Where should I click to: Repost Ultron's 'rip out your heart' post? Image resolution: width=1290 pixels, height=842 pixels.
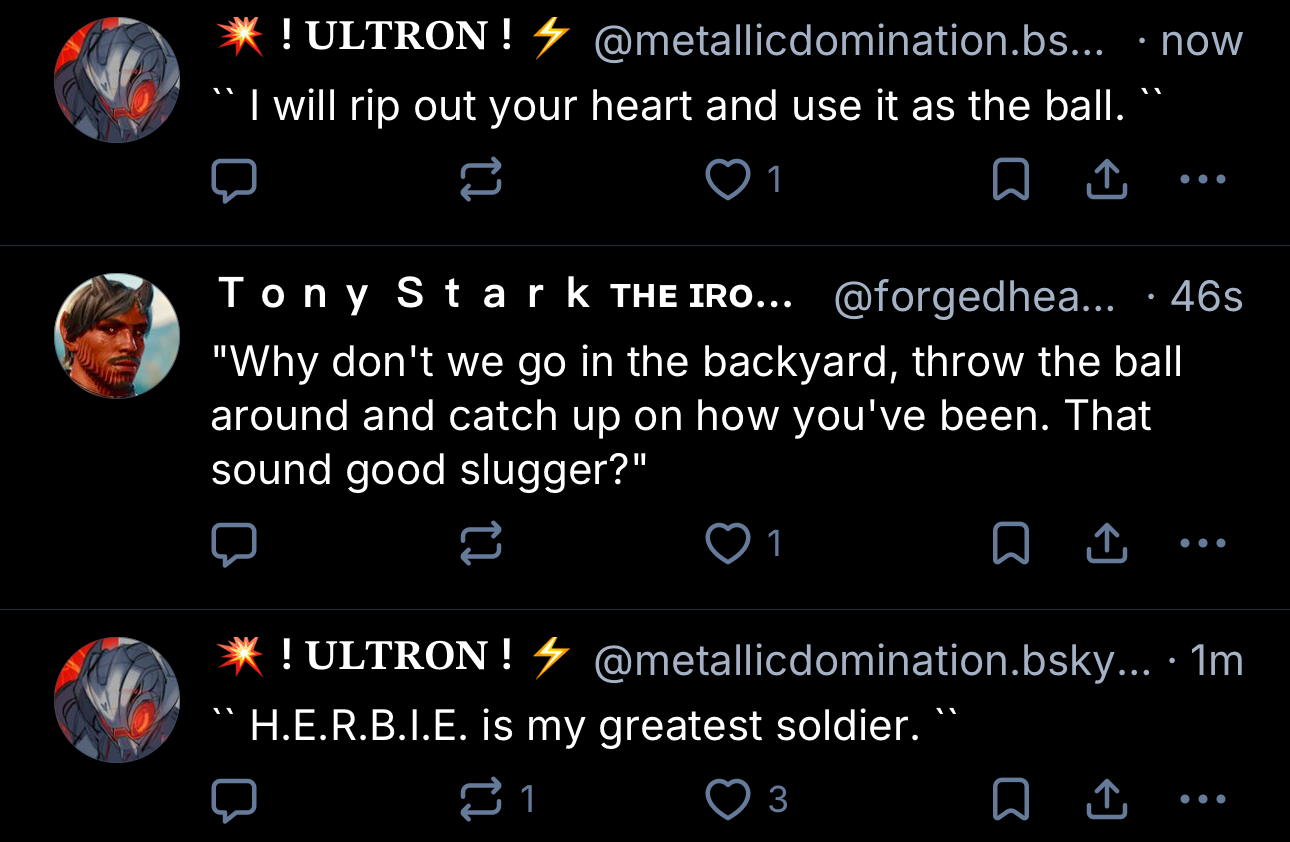[x=480, y=181]
